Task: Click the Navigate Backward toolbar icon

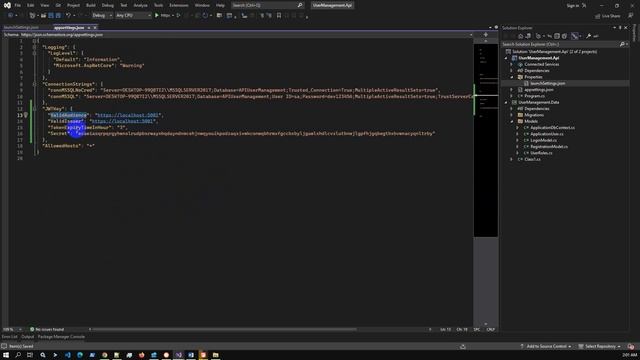Action: point(10,16)
